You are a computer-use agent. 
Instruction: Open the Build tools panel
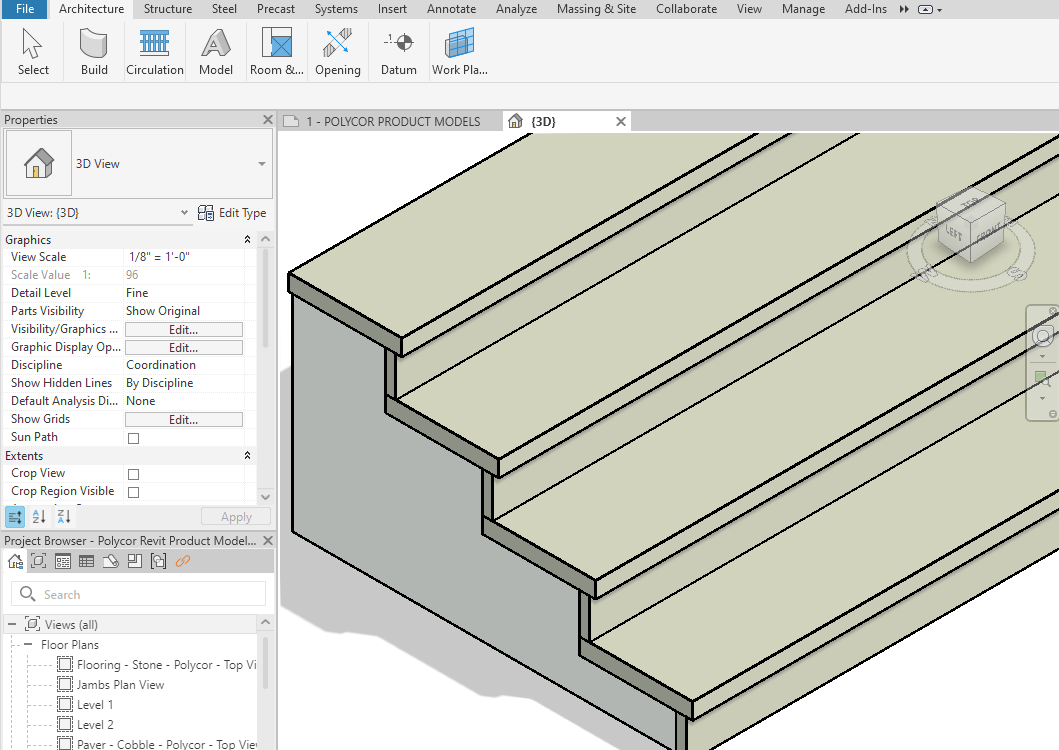94,50
